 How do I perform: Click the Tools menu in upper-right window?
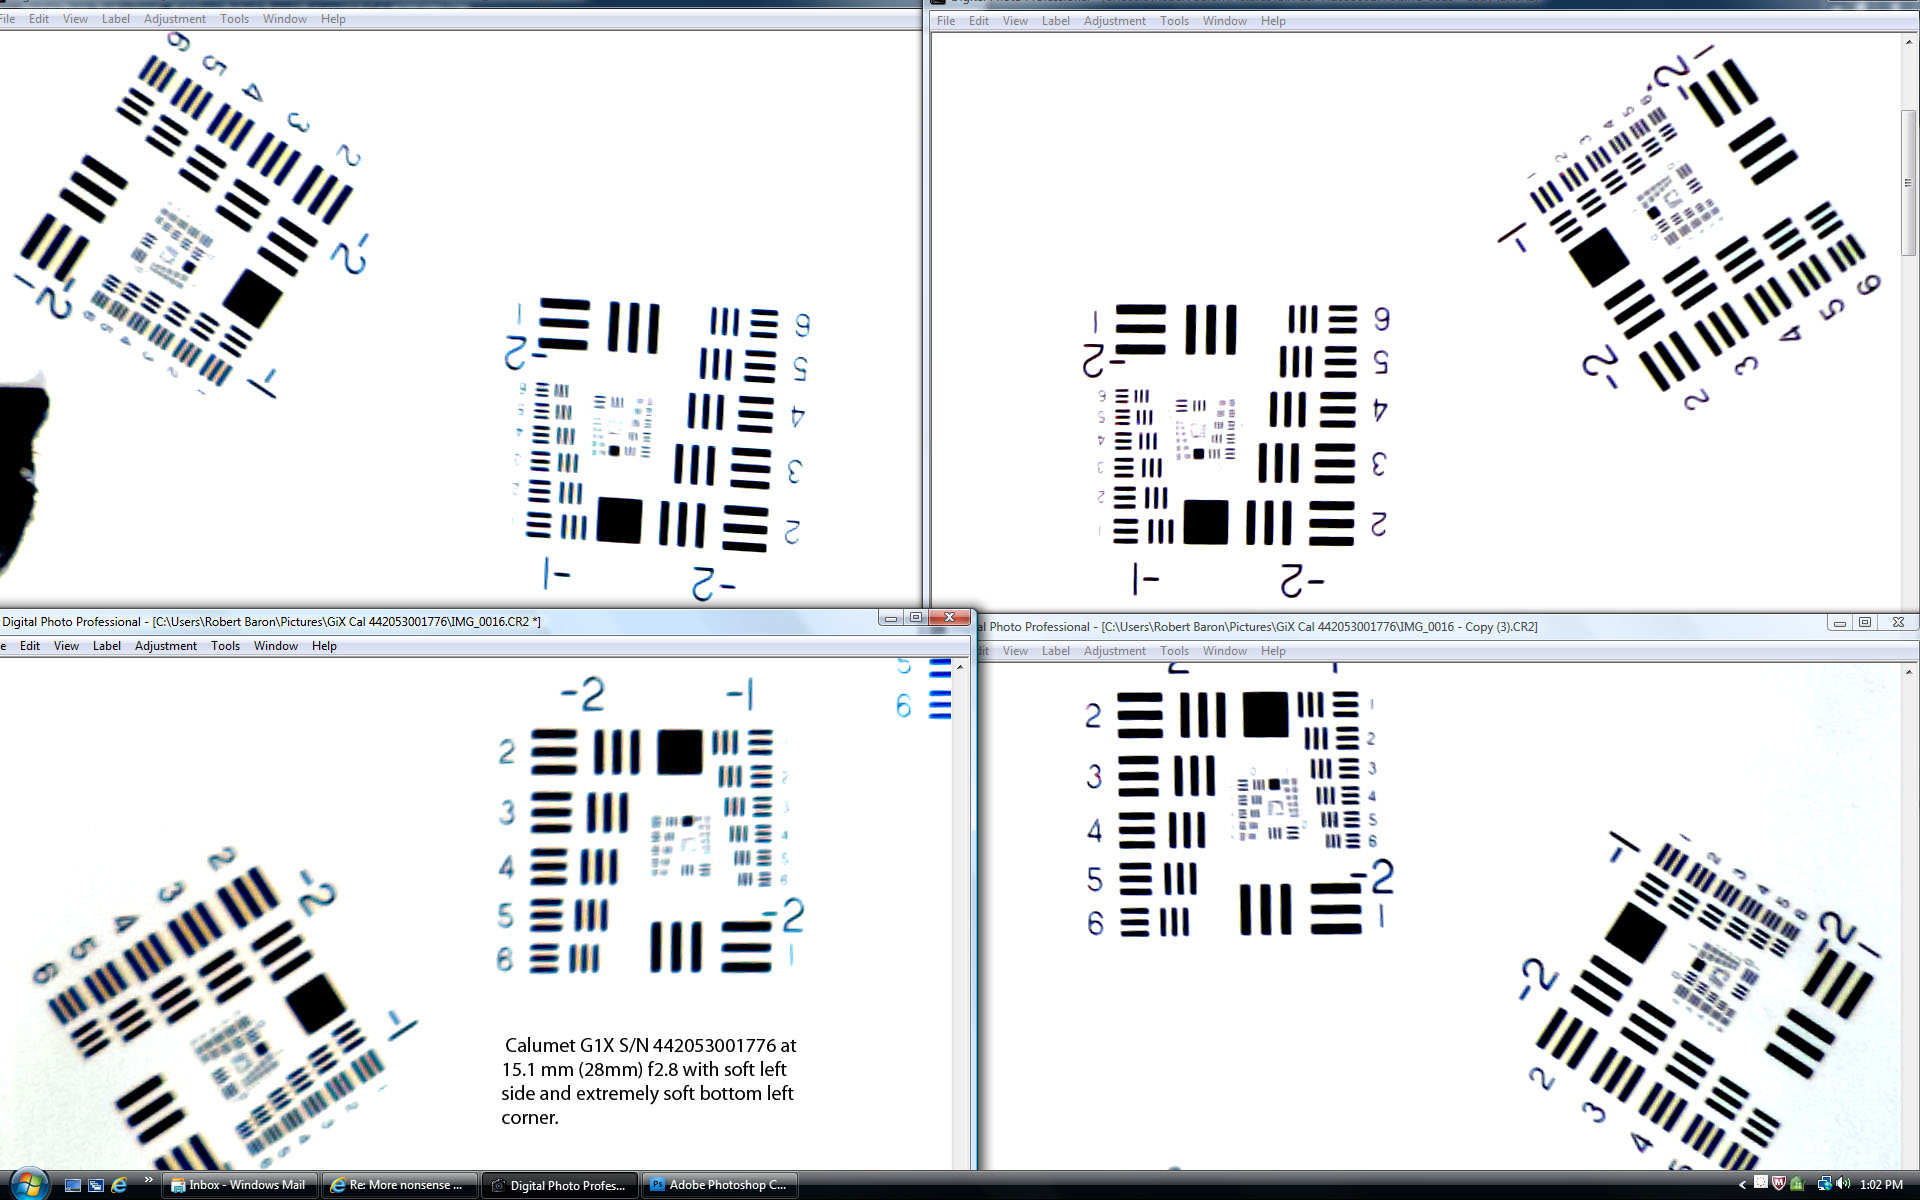point(1172,21)
